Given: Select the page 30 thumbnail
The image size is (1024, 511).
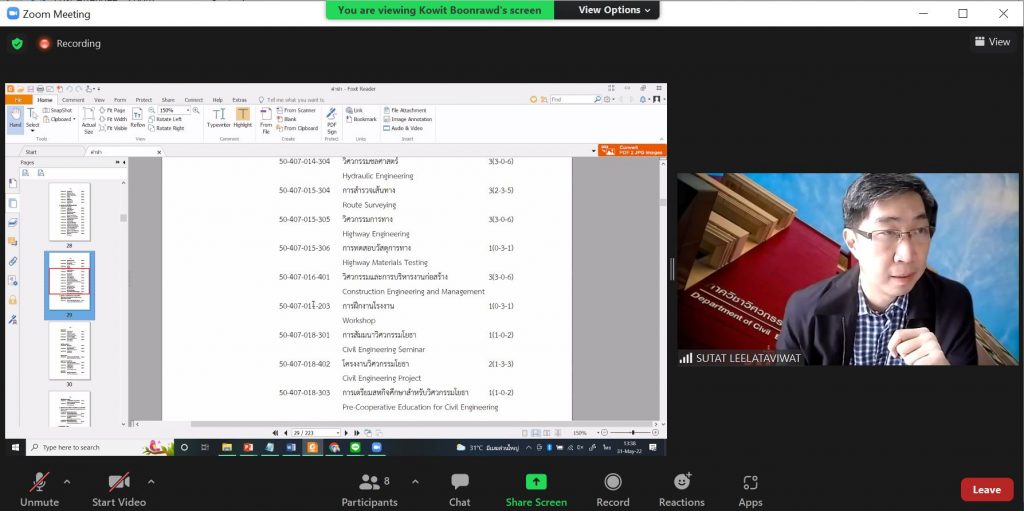Looking at the screenshot, I should coord(69,352).
